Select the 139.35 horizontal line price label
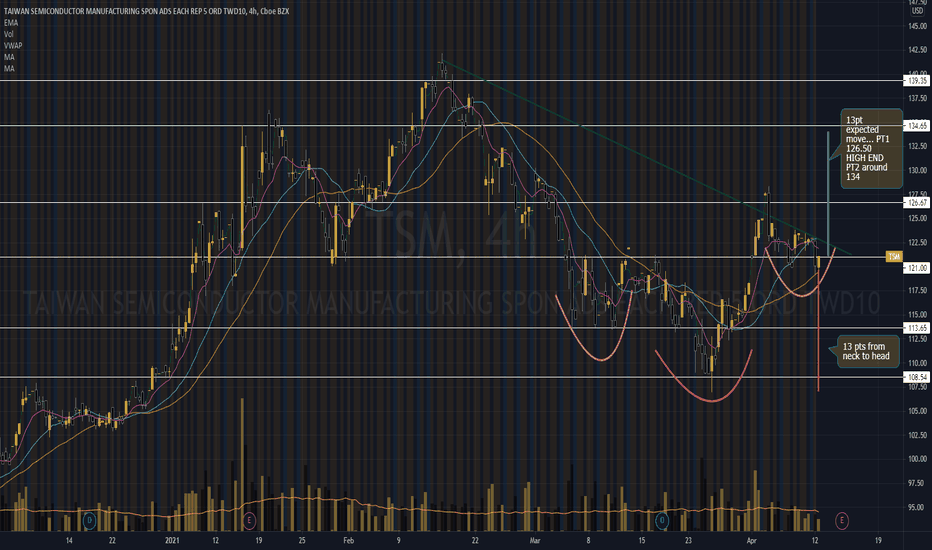932x550 pixels. pyautogui.click(x=917, y=80)
